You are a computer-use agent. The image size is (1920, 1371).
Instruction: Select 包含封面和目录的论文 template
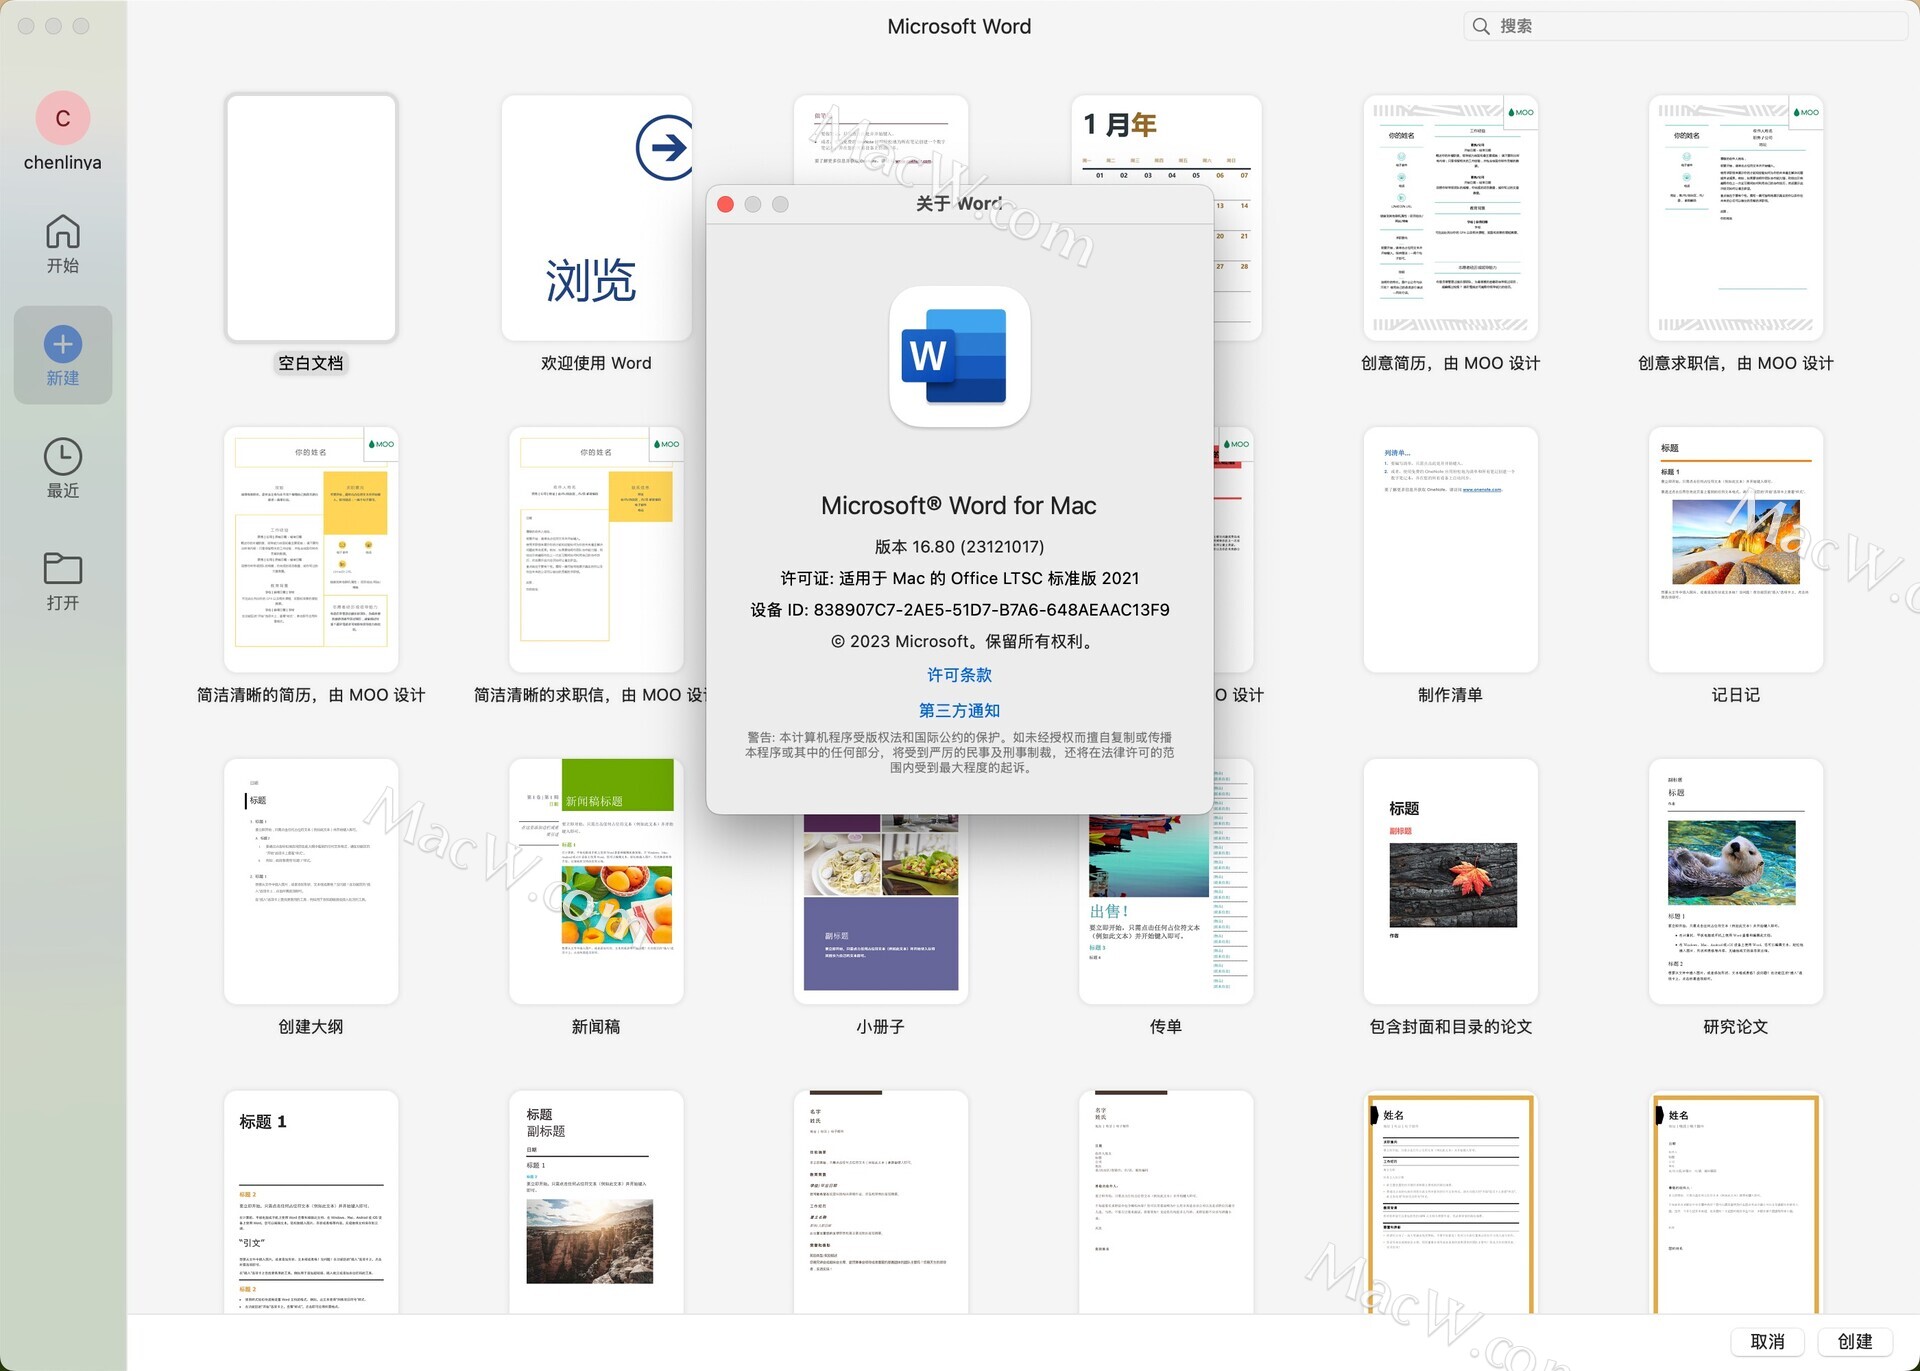1450,882
